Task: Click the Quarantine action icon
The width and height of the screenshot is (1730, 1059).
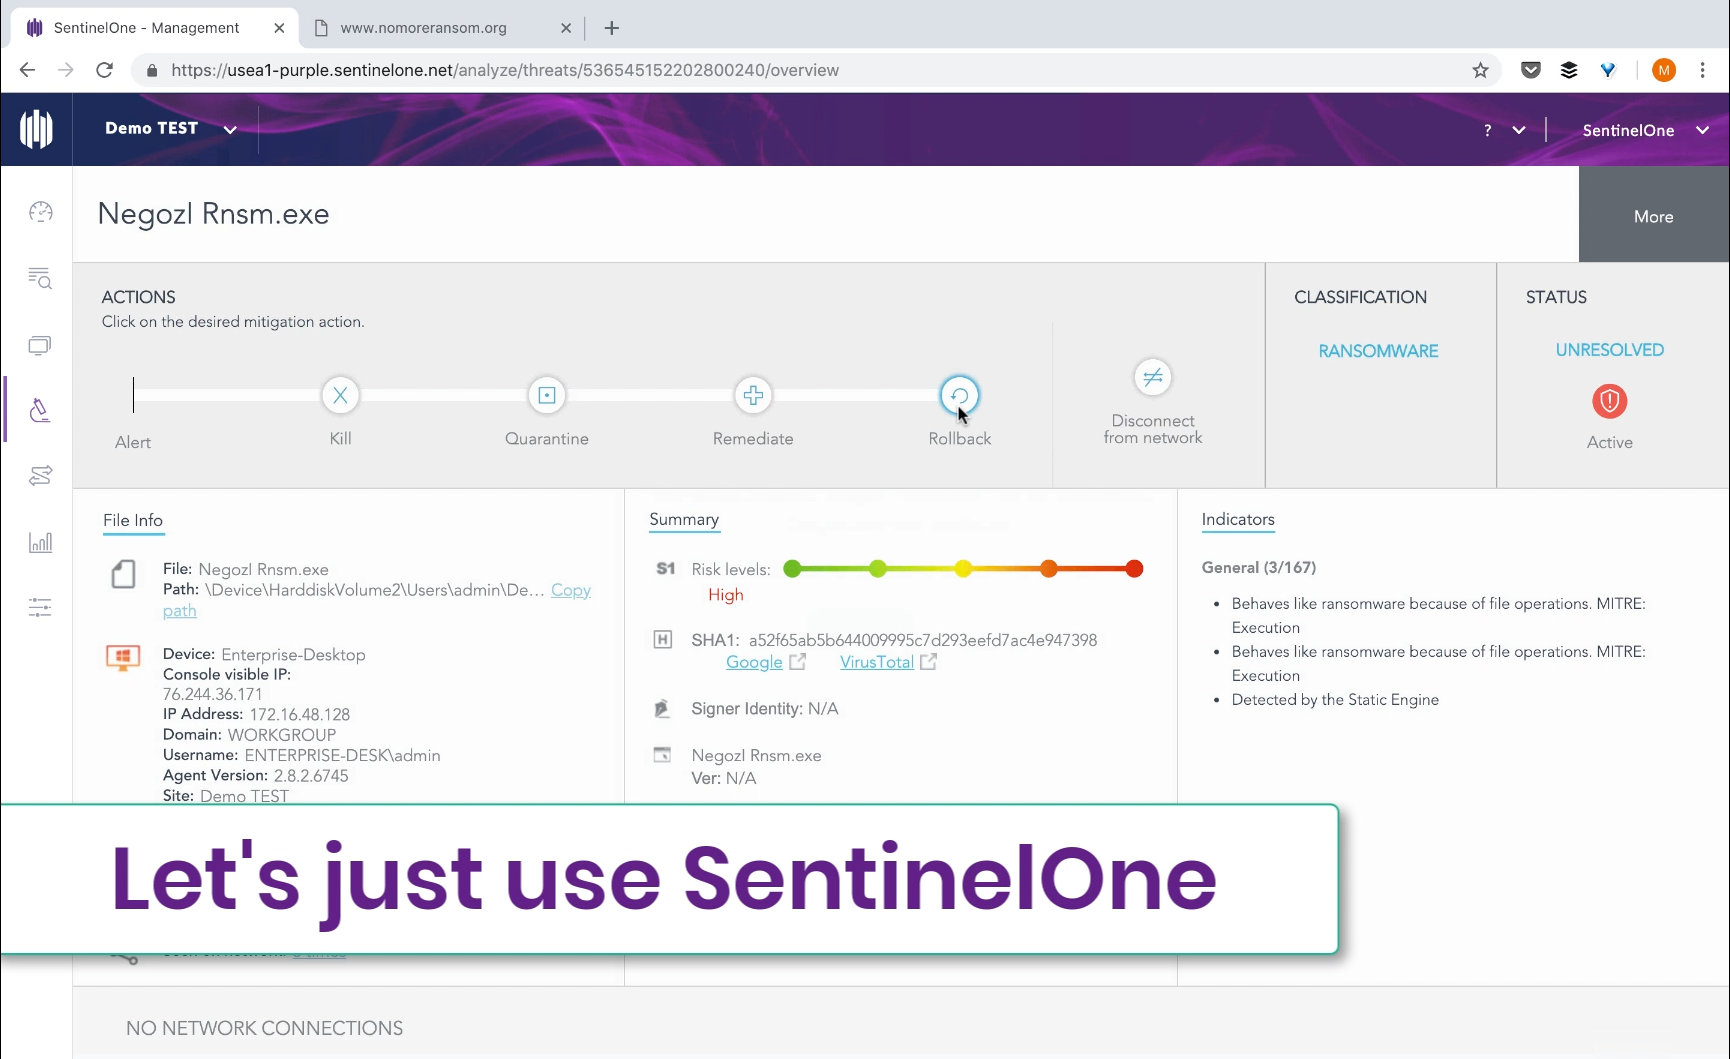Action: (547, 395)
